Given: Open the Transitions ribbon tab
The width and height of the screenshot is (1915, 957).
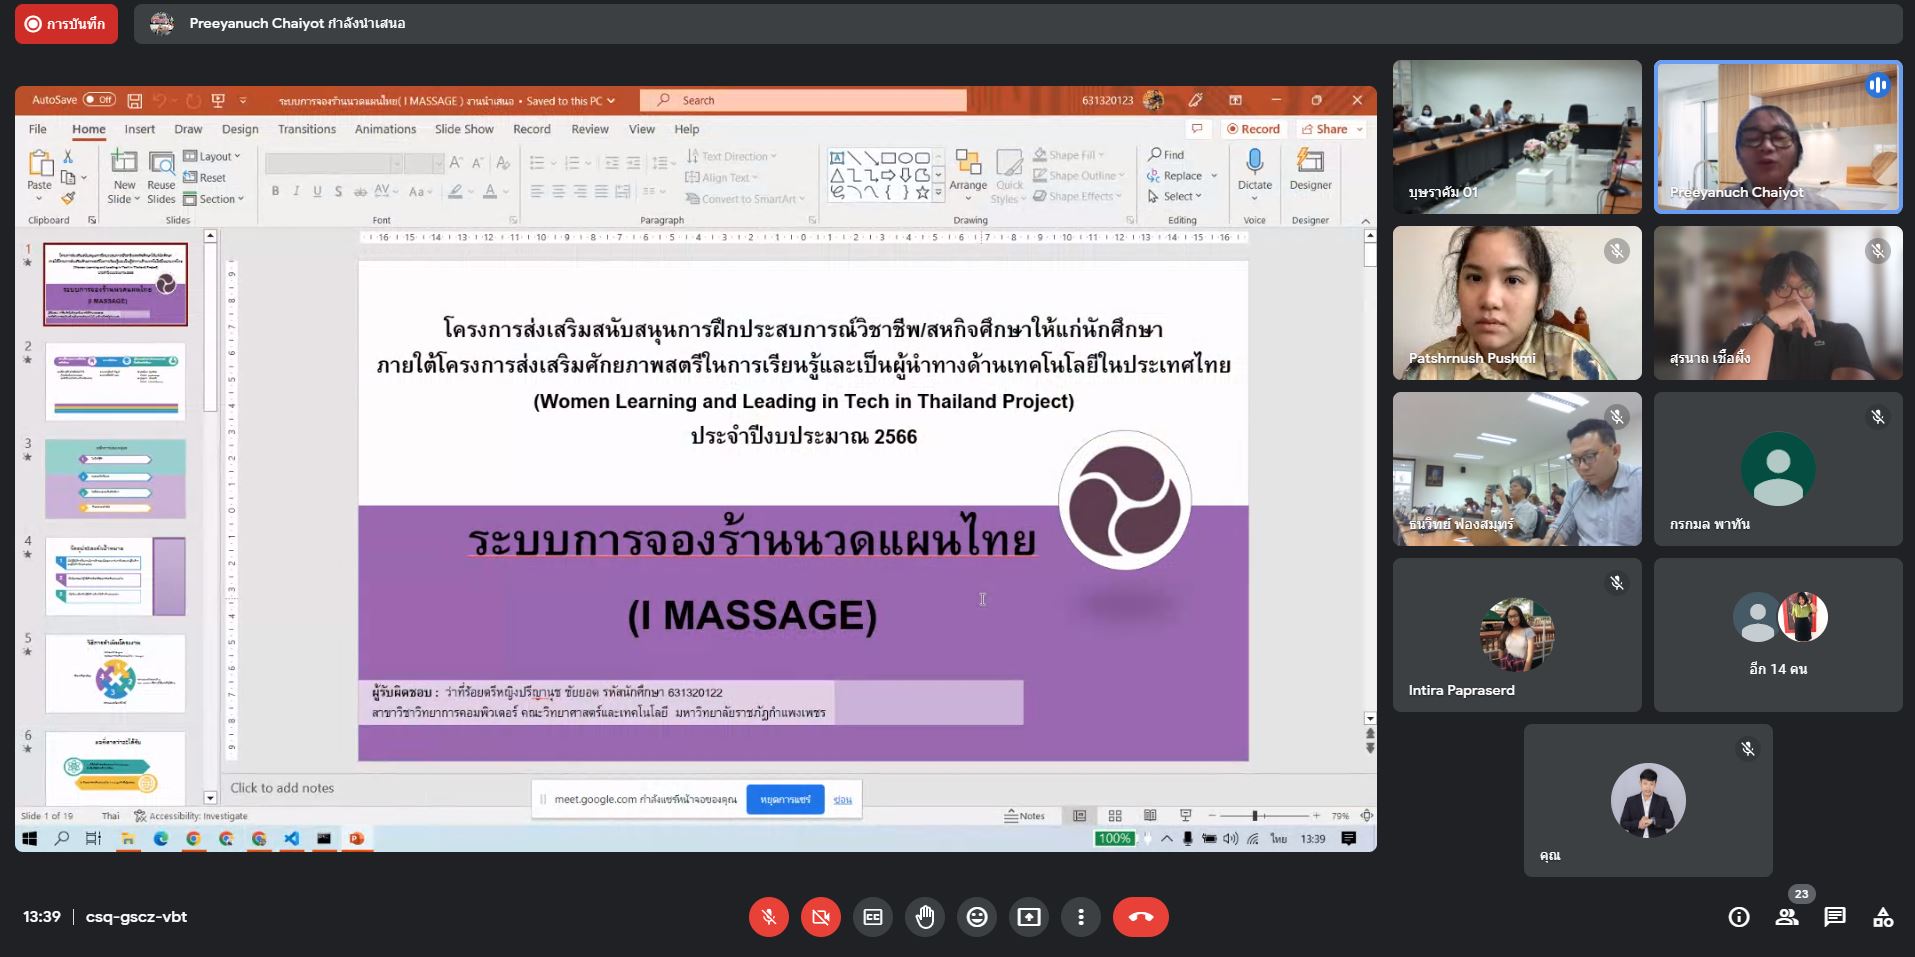Looking at the screenshot, I should pos(306,129).
